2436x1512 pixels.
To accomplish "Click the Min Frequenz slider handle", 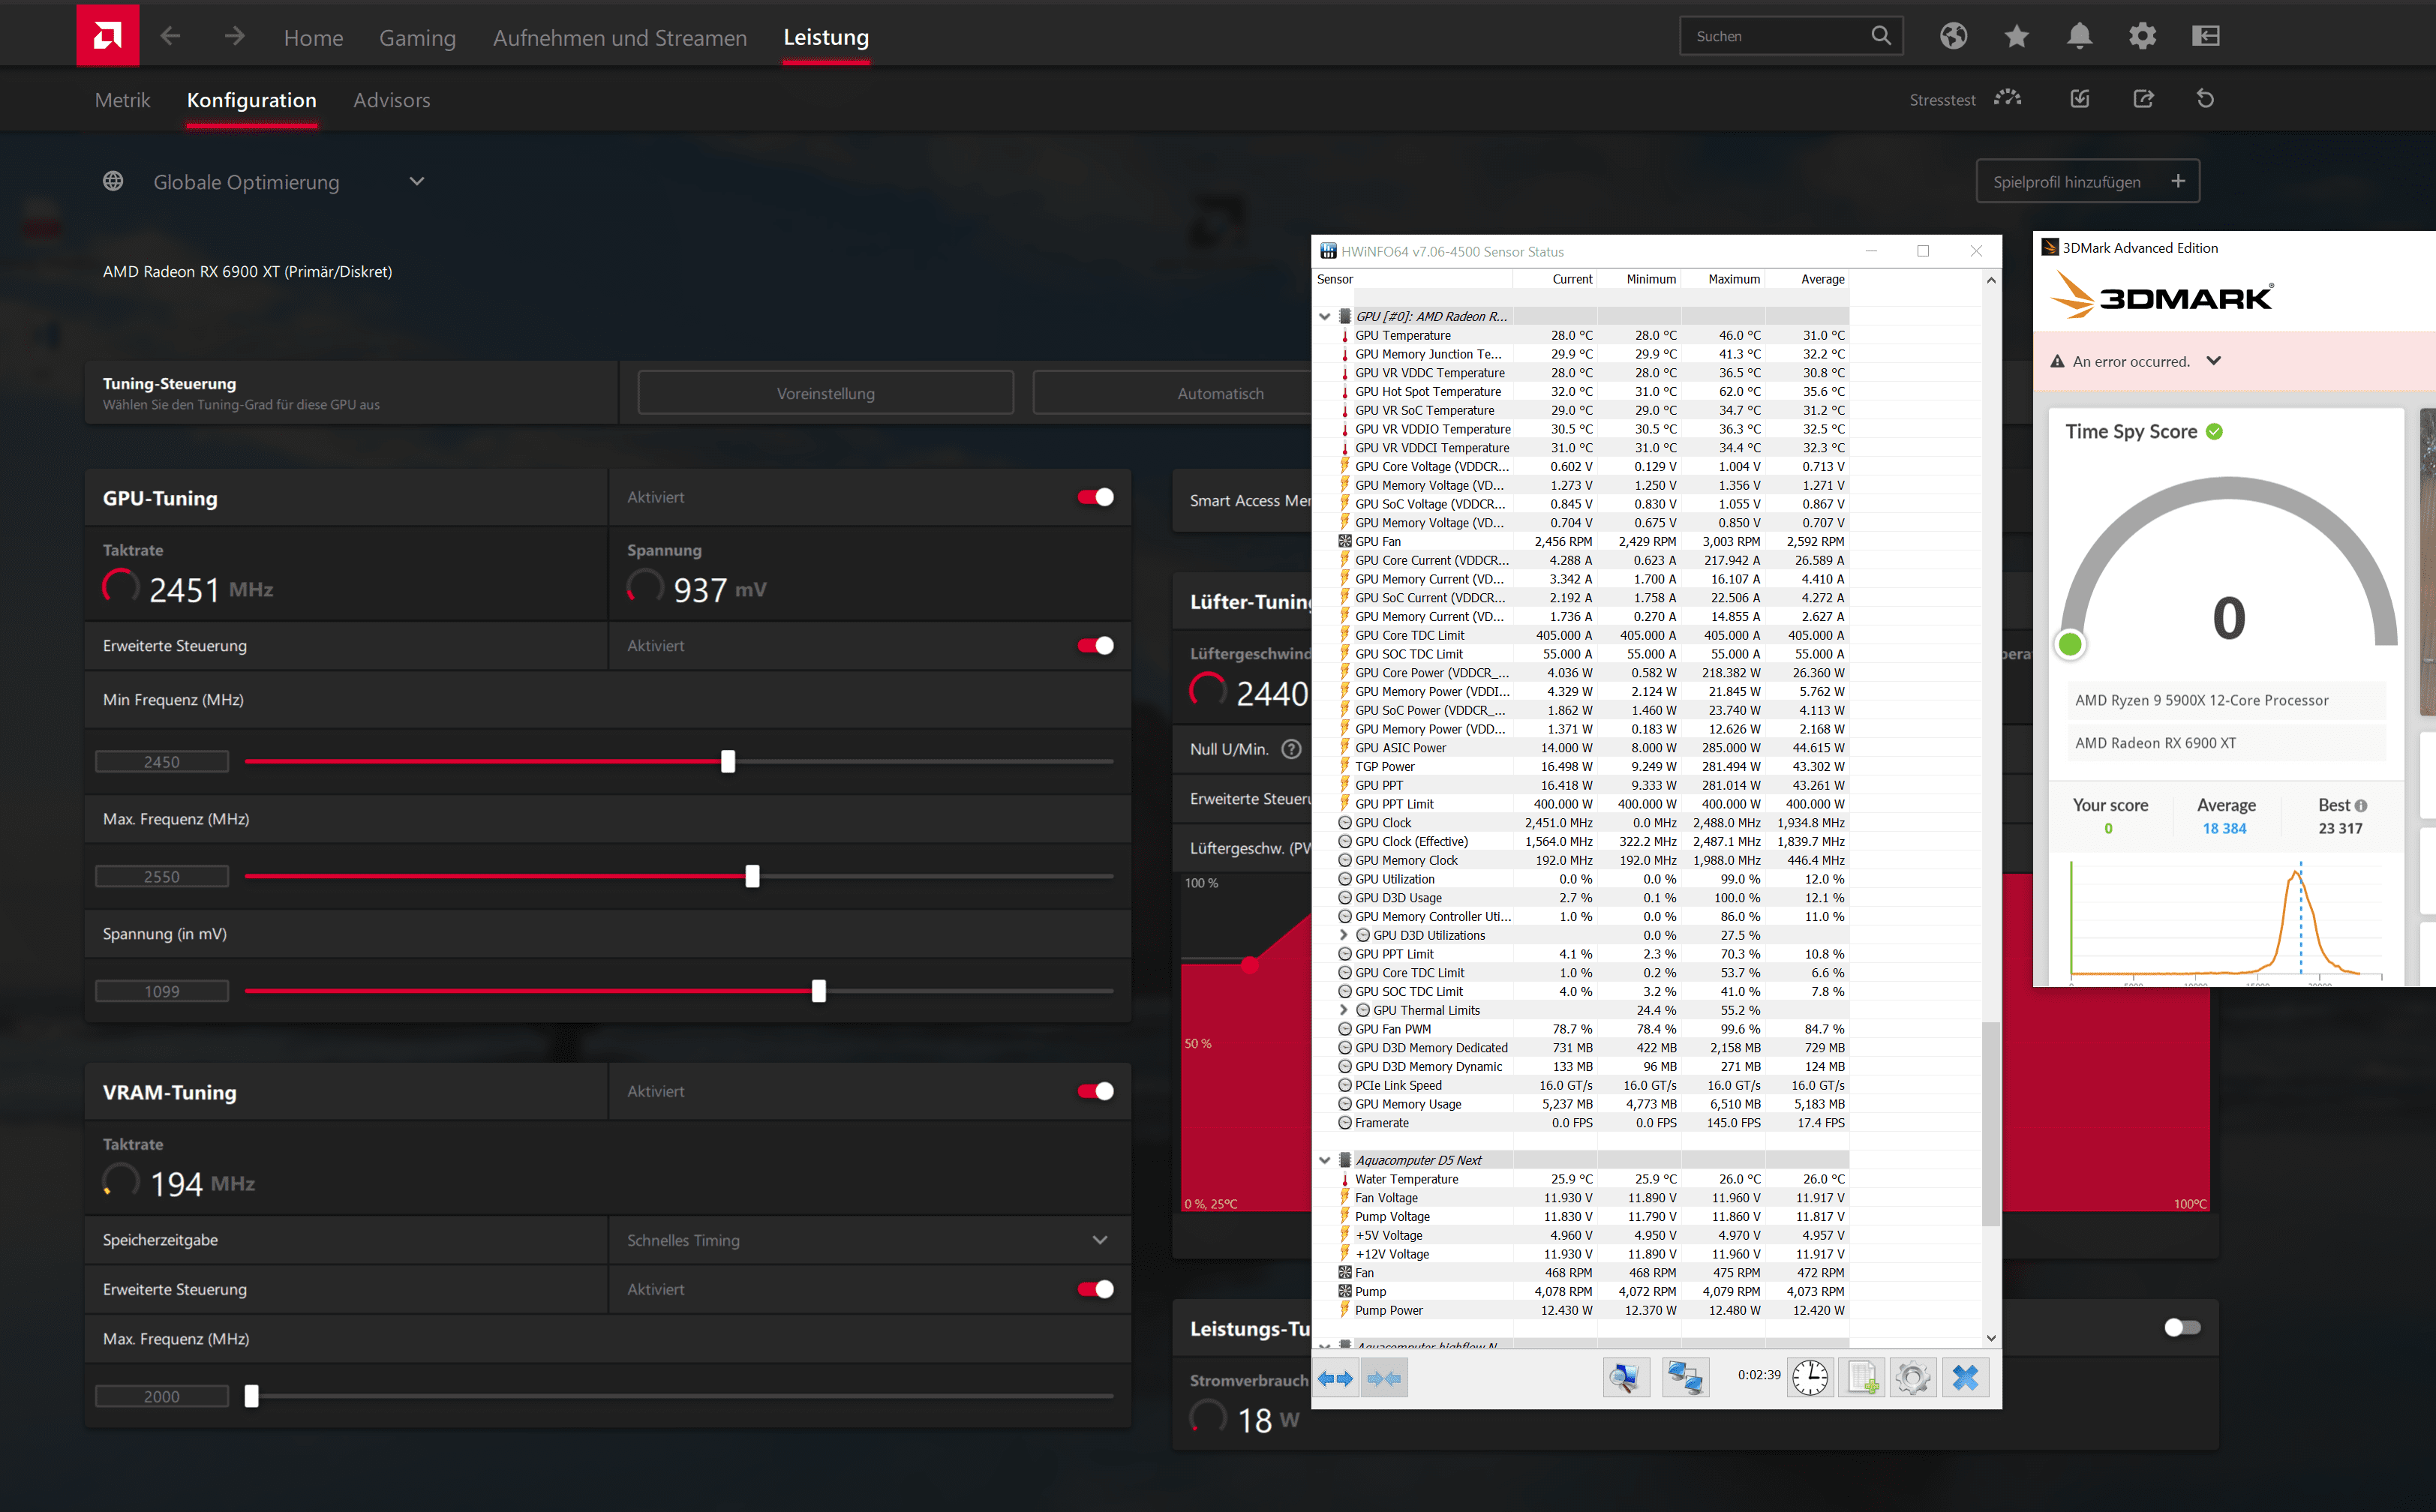I will pos(728,762).
